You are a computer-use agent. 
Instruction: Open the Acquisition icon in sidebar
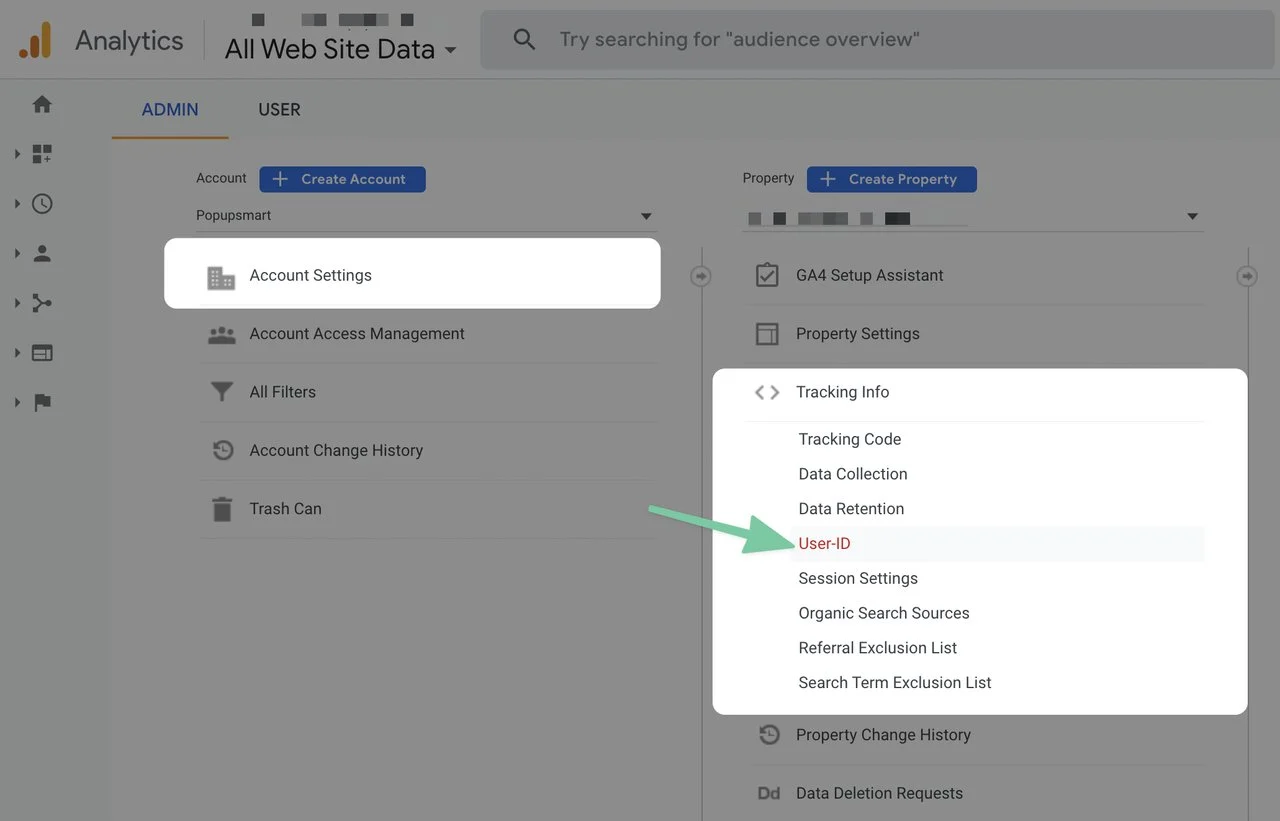pyautogui.click(x=42, y=303)
